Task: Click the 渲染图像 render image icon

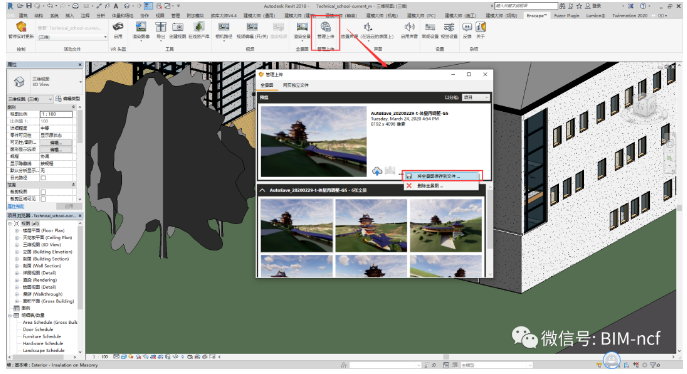Action: pos(141,27)
